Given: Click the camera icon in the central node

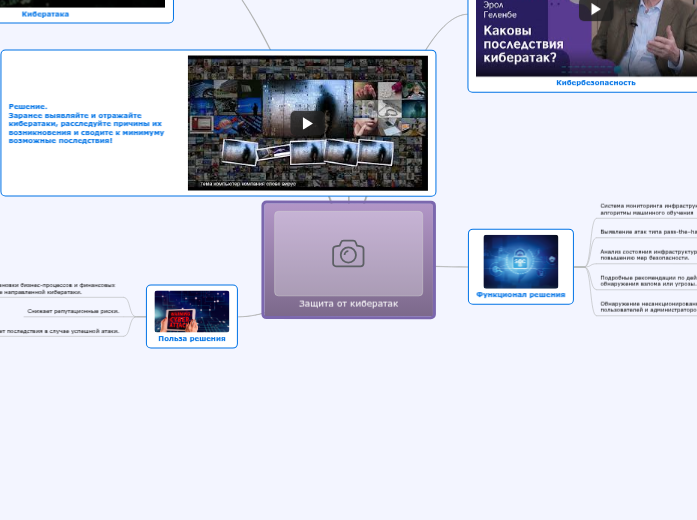Looking at the screenshot, I should click(348, 254).
